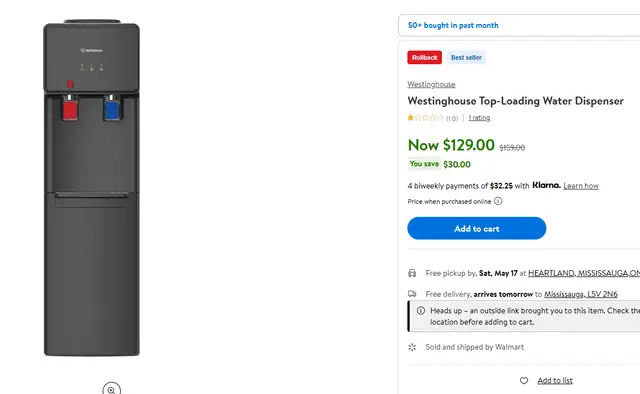The width and height of the screenshot is (640, 394).
Task: Click the 50+ bought in past month banner
Action: click(519, 25)
